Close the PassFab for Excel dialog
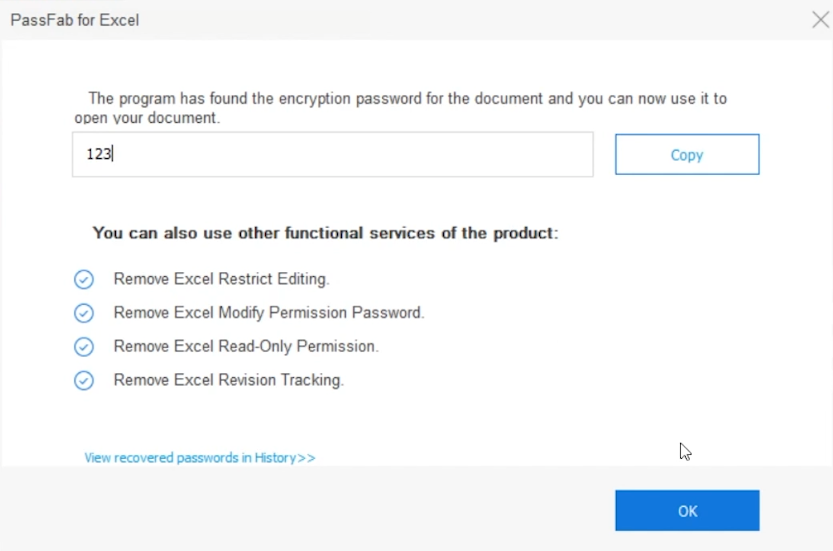833x551 pixels. point(819,20)
